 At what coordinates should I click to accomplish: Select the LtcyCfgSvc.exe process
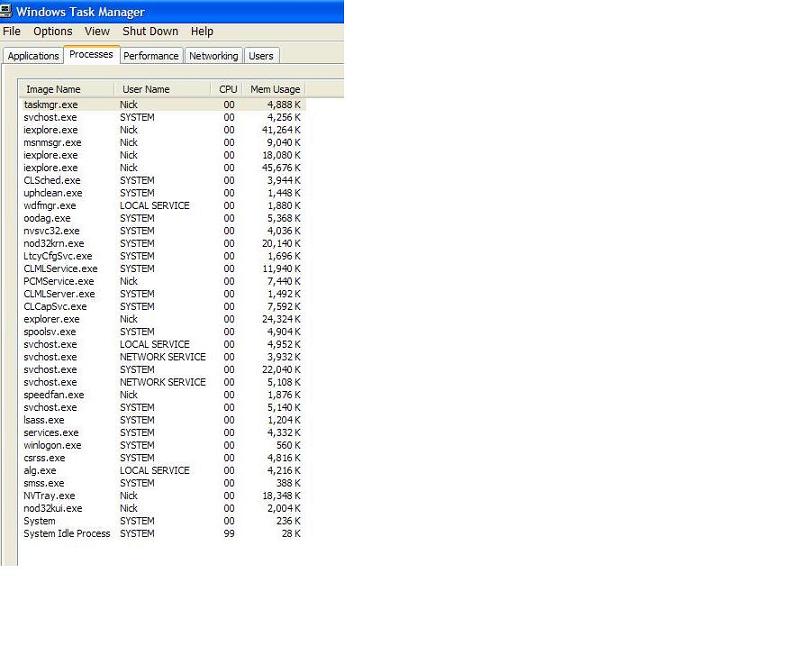163,256
